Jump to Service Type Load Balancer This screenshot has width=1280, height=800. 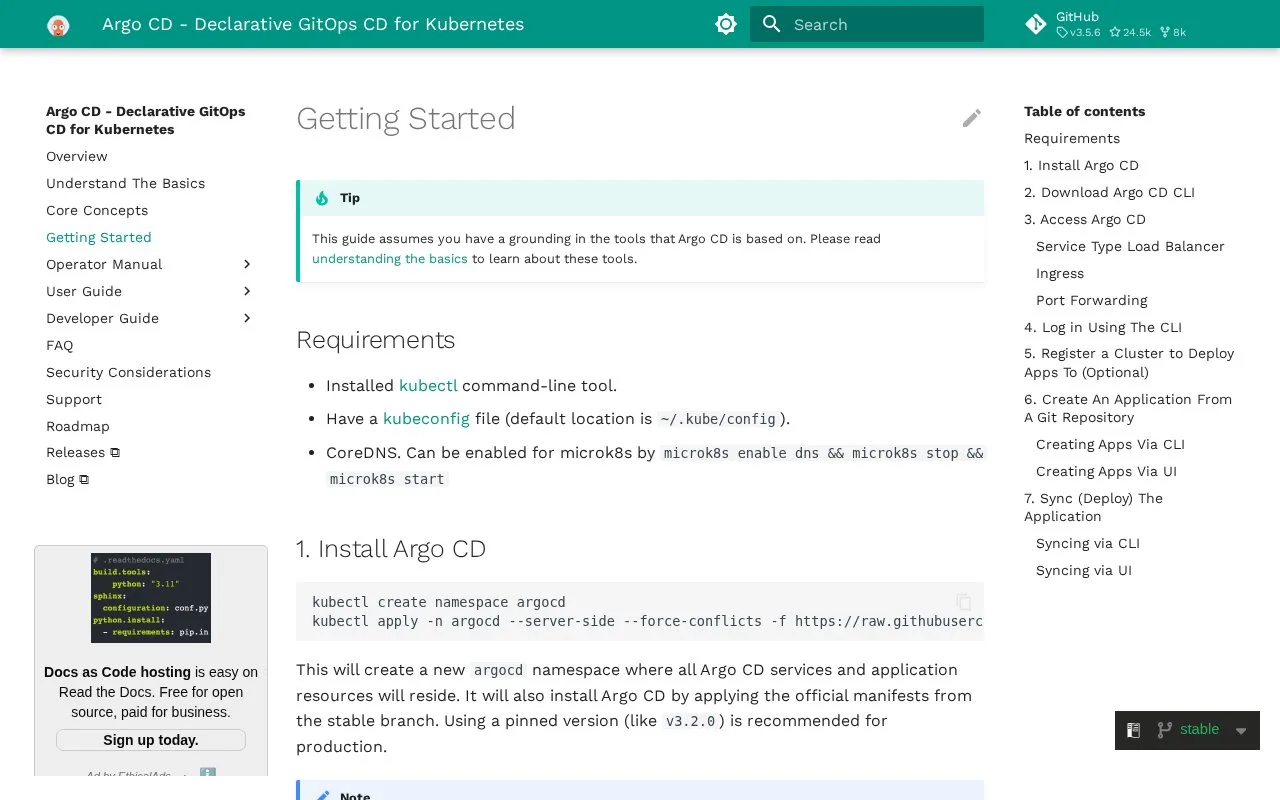coord(1130,246)
